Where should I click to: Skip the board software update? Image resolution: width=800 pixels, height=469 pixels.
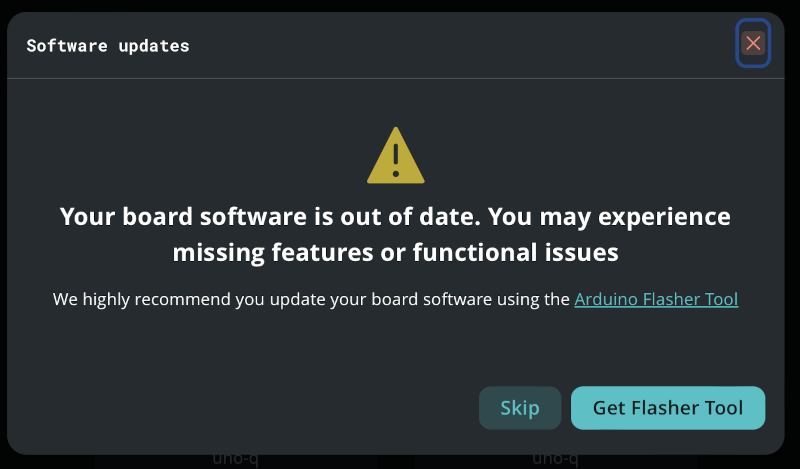coord(520,408)
